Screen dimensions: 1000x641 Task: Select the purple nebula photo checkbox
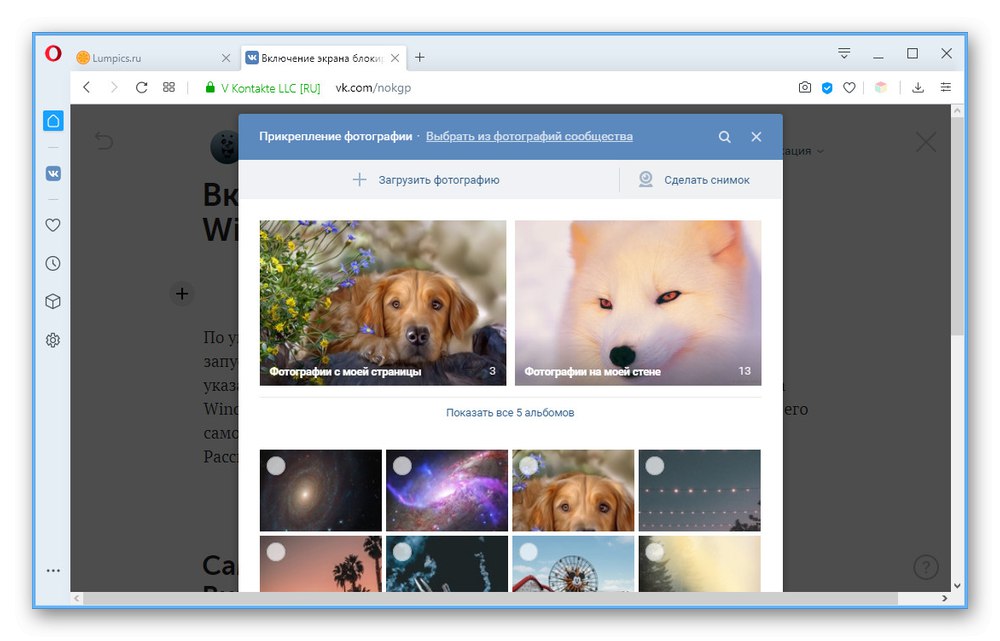(402, 466)
